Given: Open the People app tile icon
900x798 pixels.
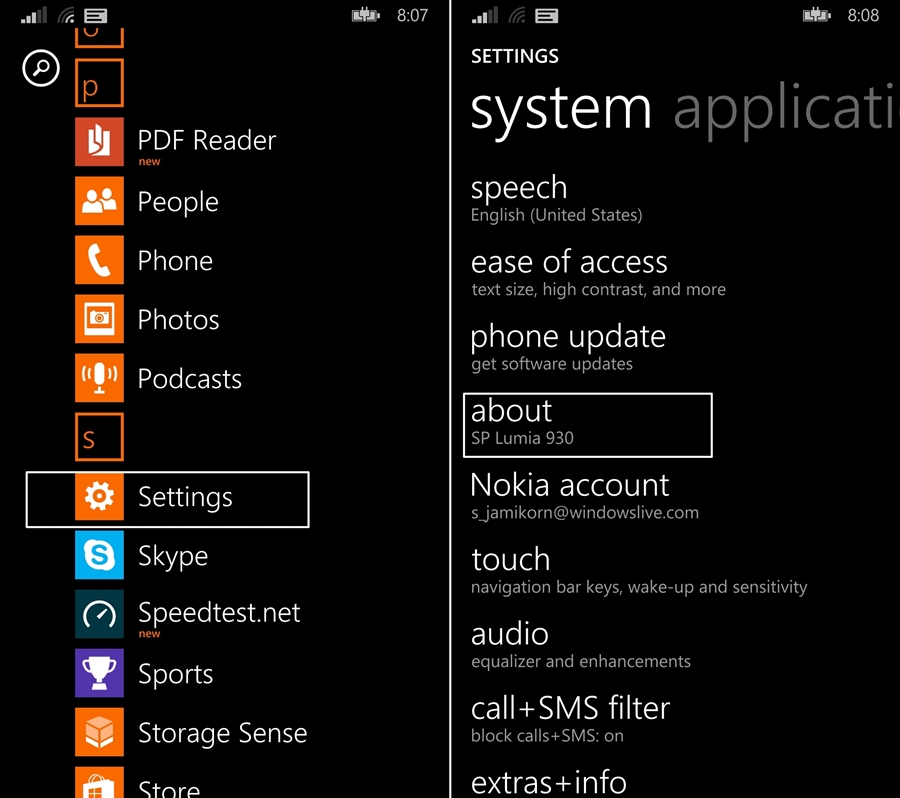Looking at the screenshot, I should coord(99,201).
